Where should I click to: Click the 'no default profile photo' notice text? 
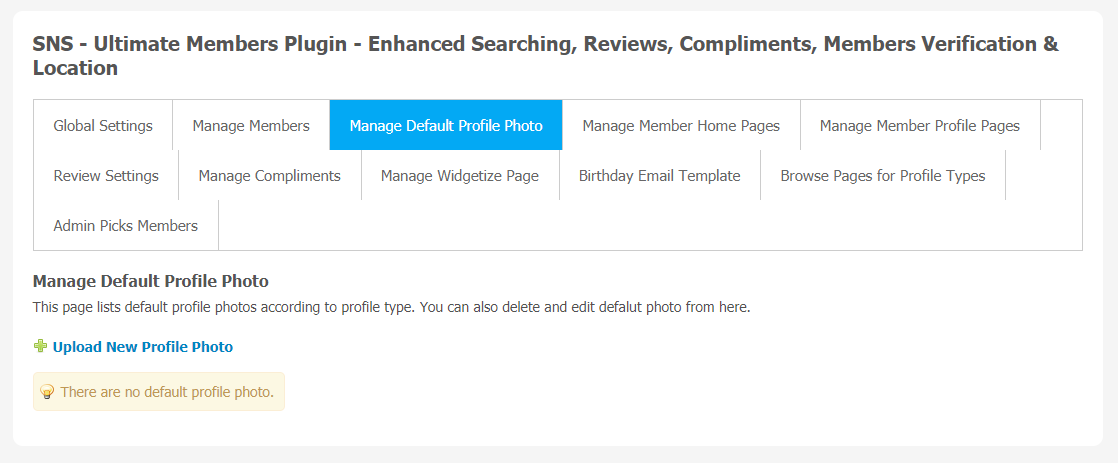point(167,392)
